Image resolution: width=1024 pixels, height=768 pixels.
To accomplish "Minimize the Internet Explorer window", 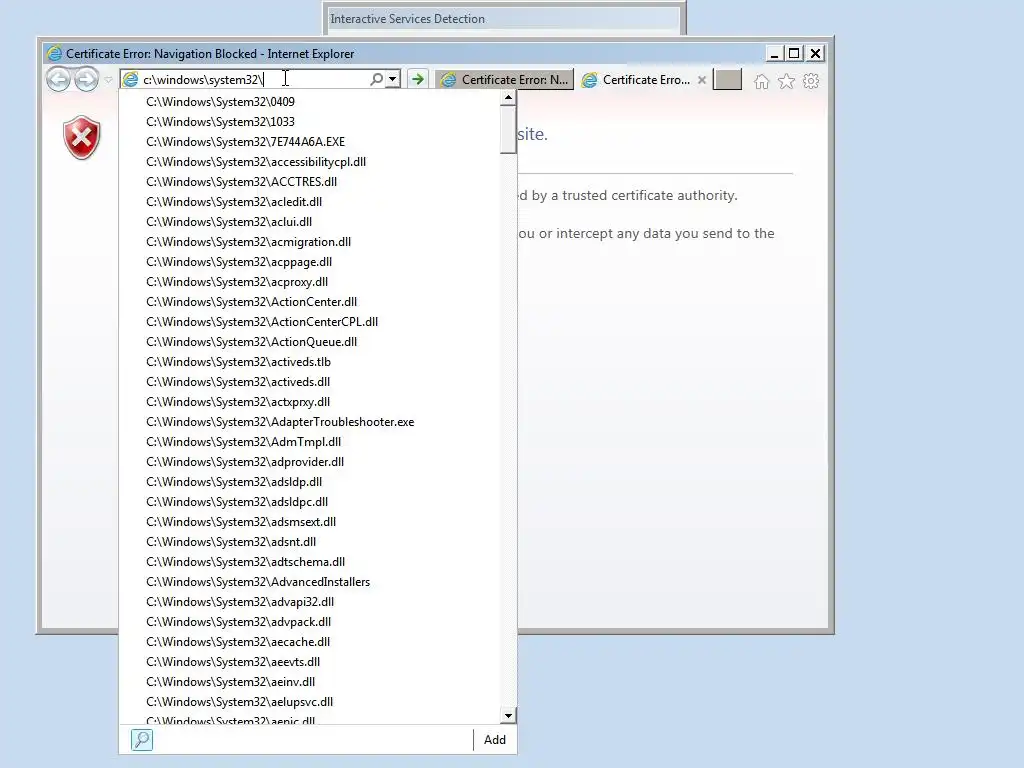I will [x=774, y=54].
